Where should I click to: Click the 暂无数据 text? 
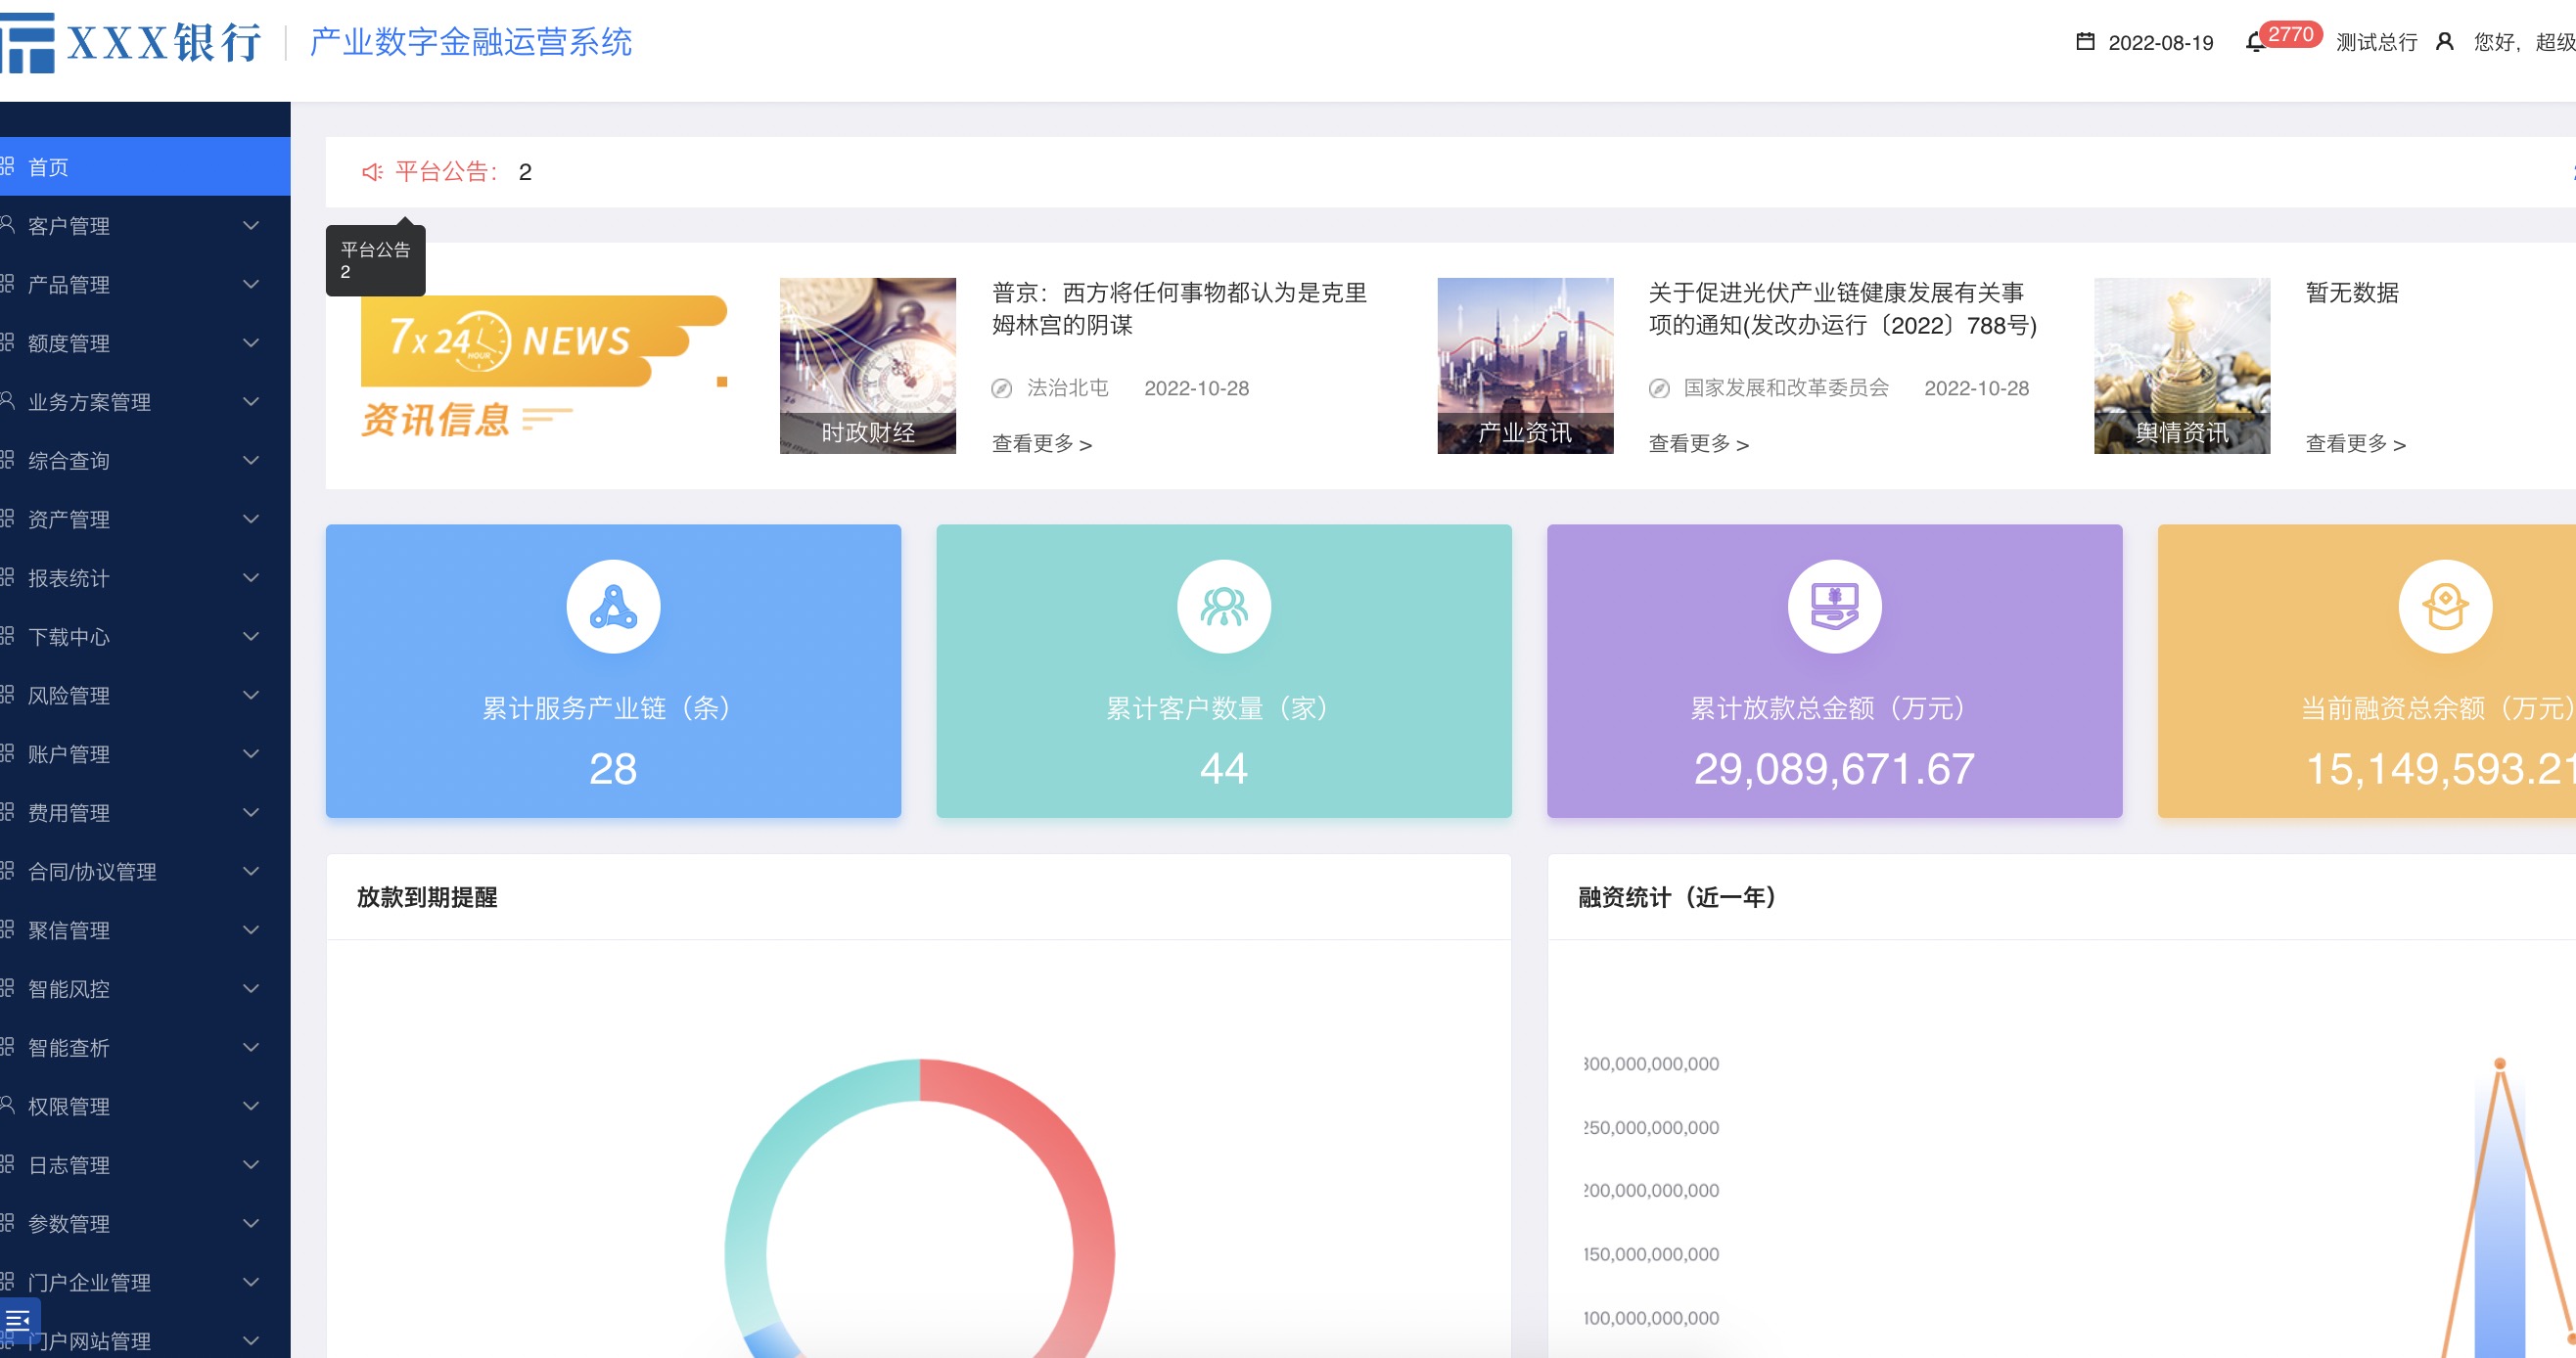2352,293
